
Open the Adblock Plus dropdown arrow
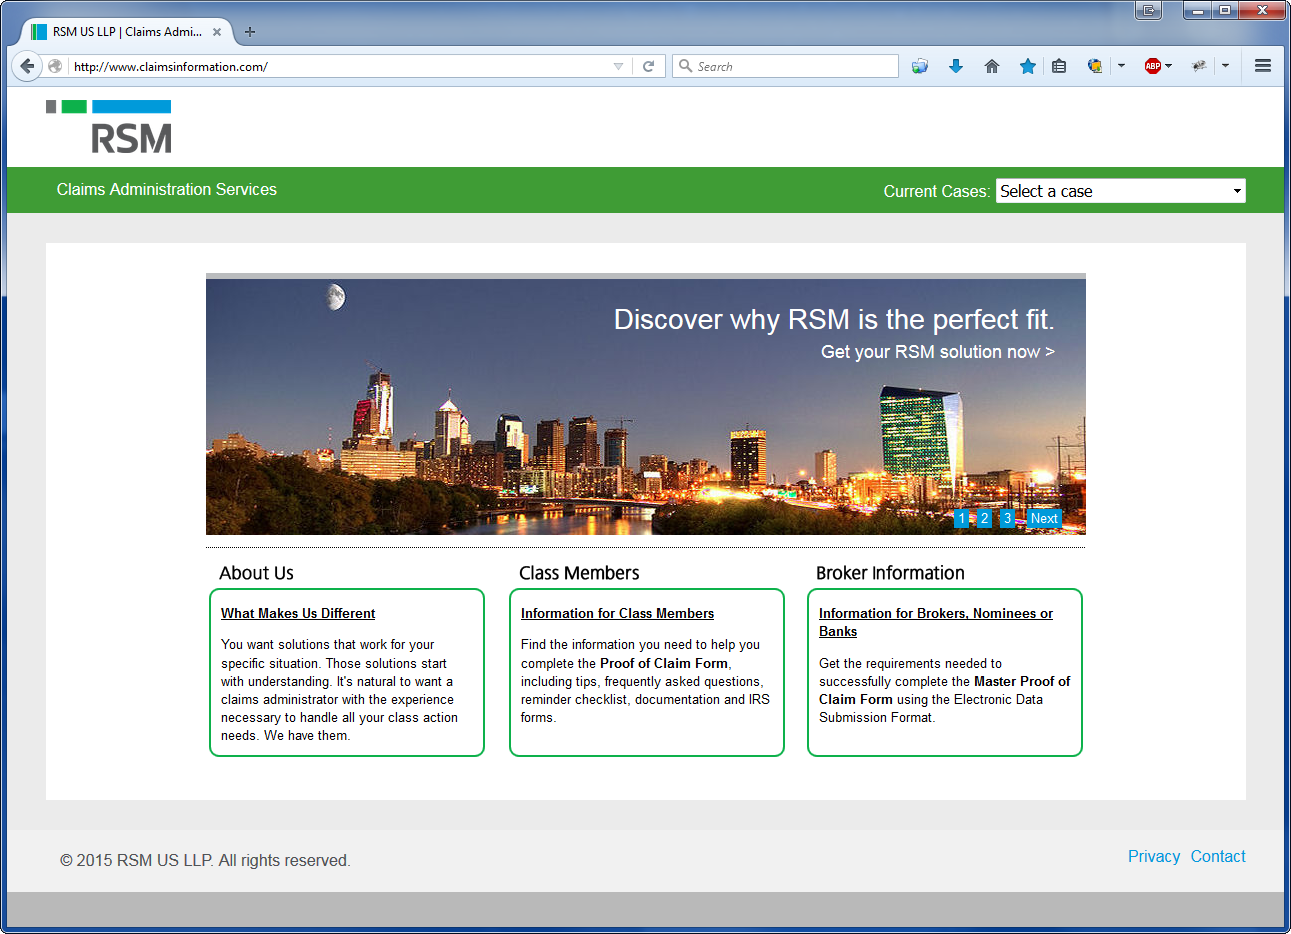[x=1168, y=66]
